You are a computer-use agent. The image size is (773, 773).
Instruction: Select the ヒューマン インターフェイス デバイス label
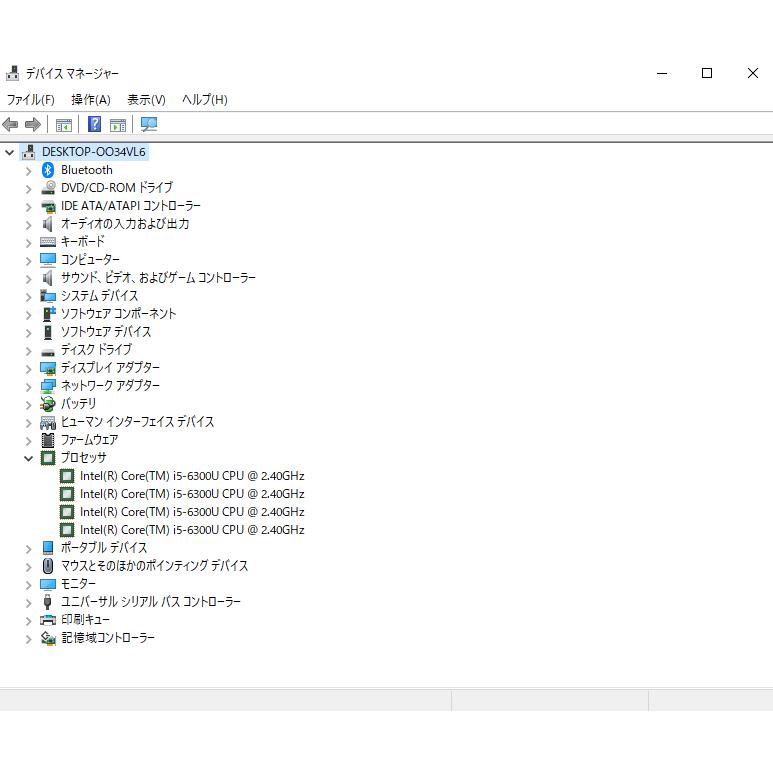pyautogui.click(x=138, y=422)
